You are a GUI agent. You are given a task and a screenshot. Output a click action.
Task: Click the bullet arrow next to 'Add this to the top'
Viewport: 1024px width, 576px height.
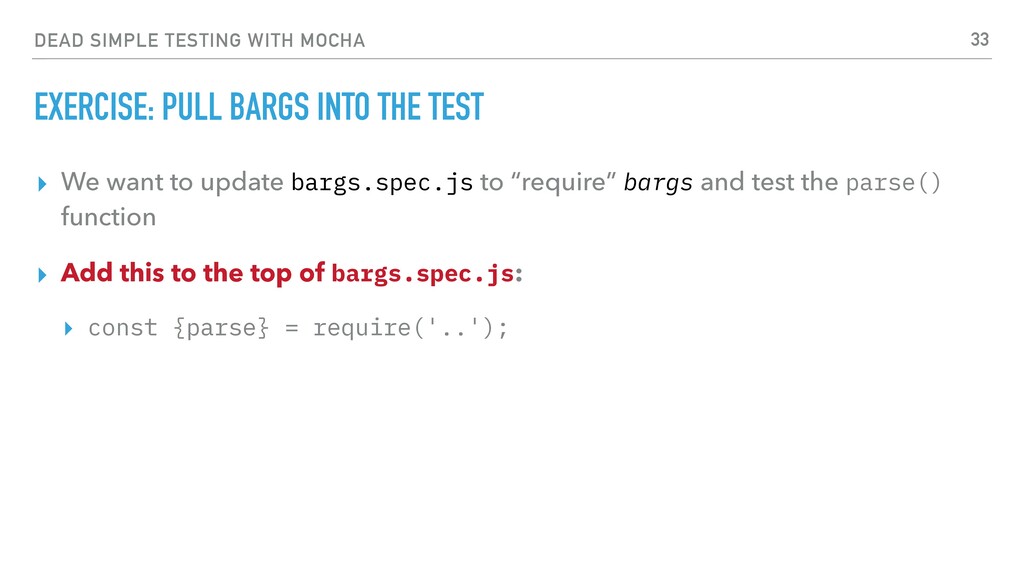pyautogui.click(x=42, y=275)
